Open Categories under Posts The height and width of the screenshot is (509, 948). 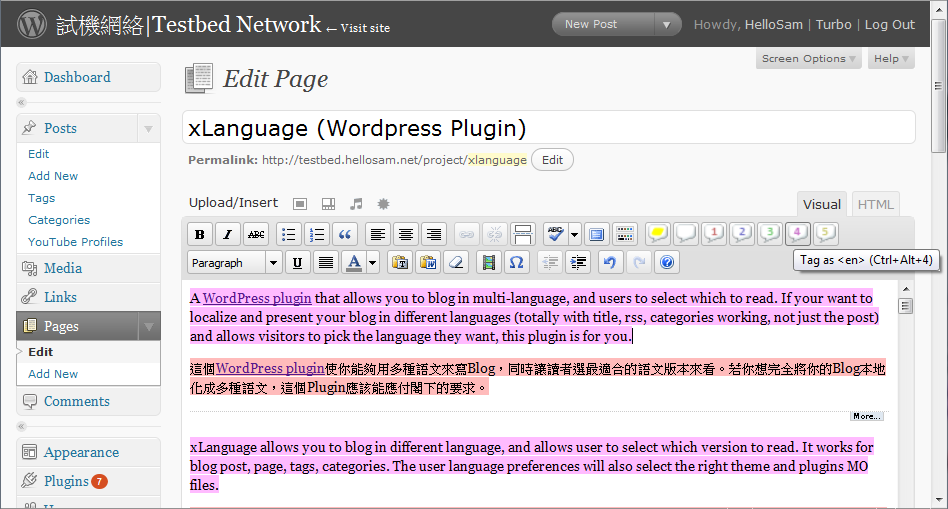[59, 220]
